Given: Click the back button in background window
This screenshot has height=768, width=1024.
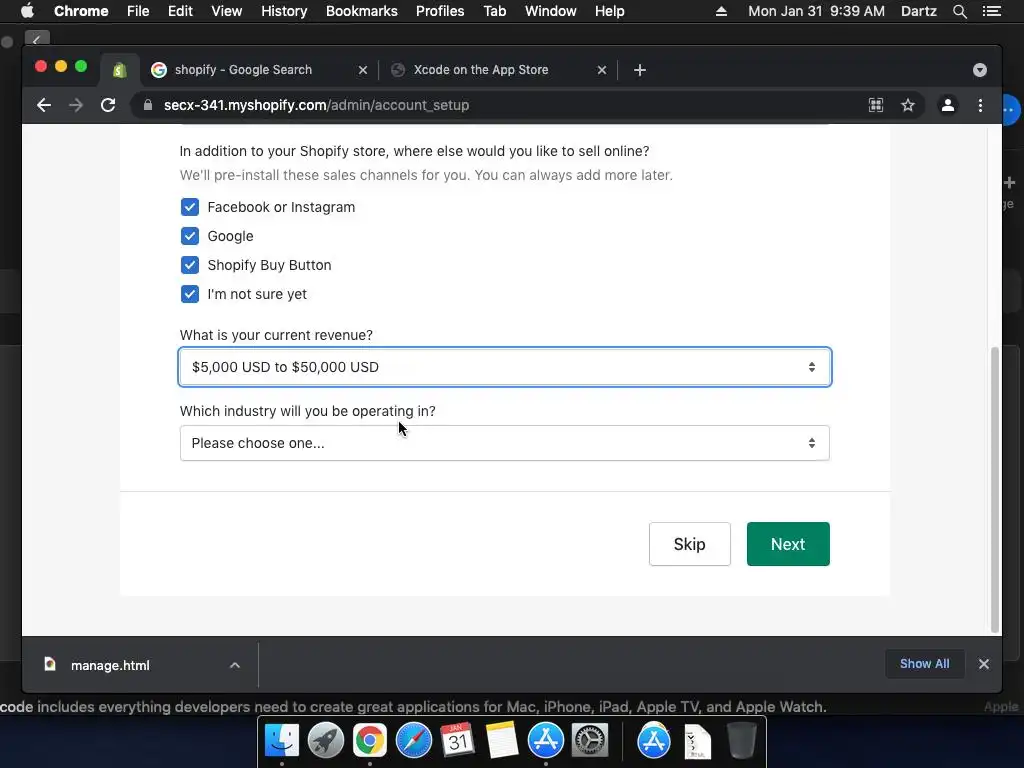Looking at the screenshot, I should 37,39.
